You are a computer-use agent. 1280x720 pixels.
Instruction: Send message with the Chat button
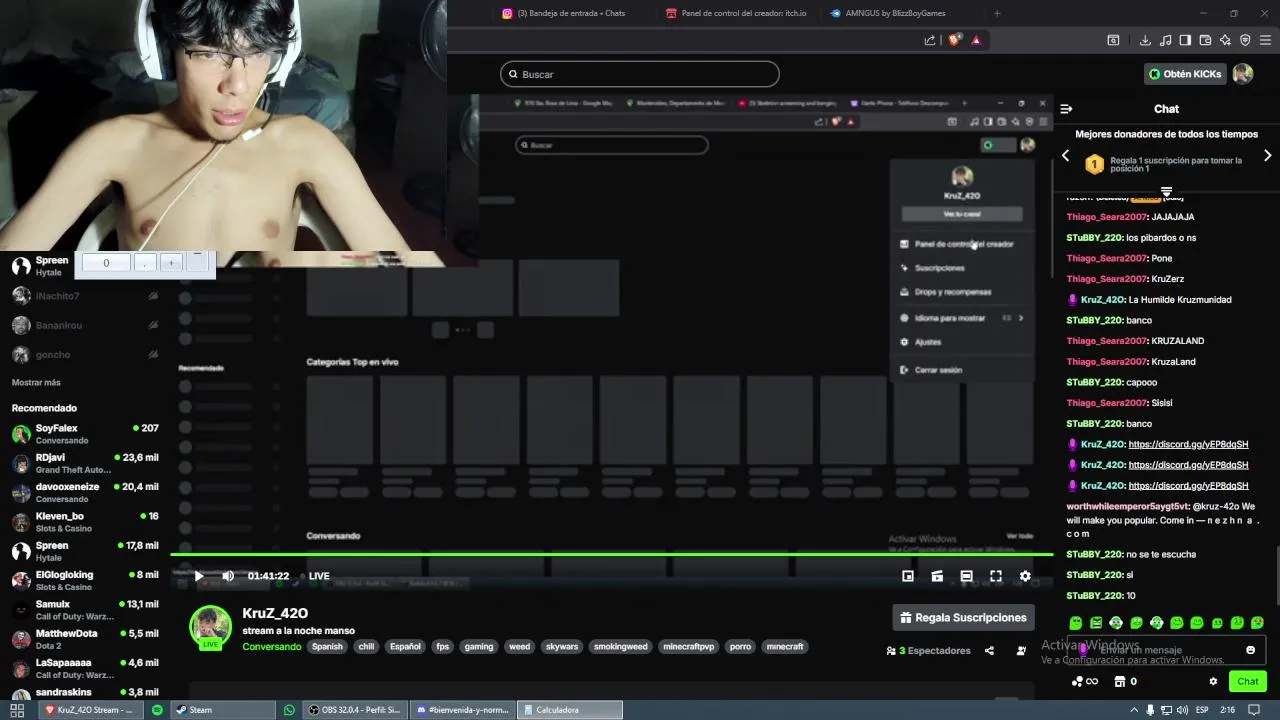(1248, 682)
